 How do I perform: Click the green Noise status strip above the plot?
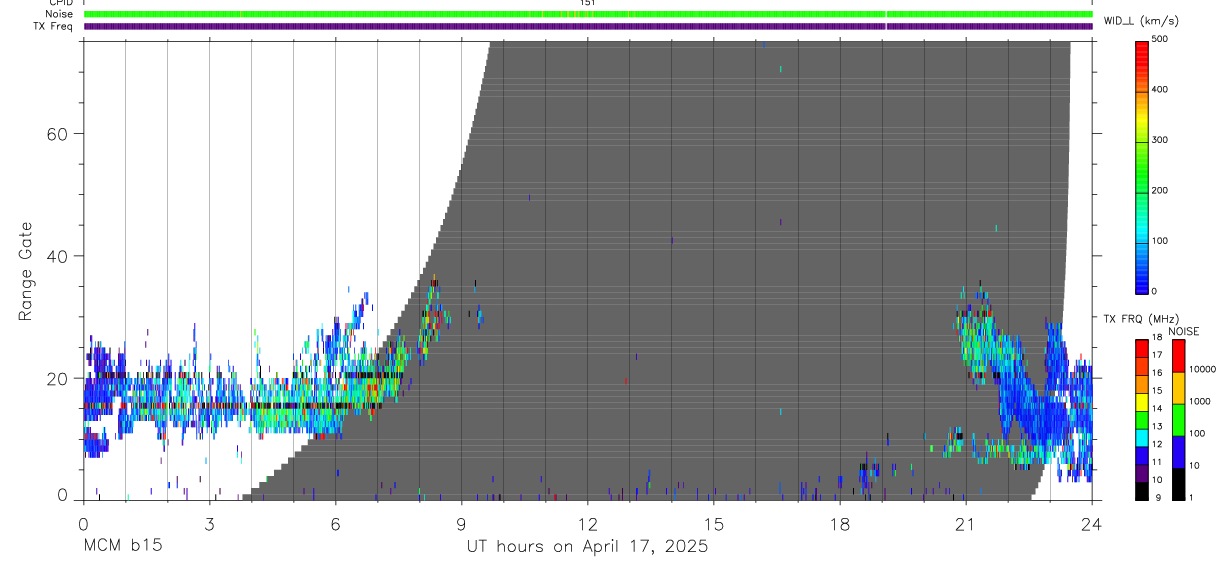point(588,14)
